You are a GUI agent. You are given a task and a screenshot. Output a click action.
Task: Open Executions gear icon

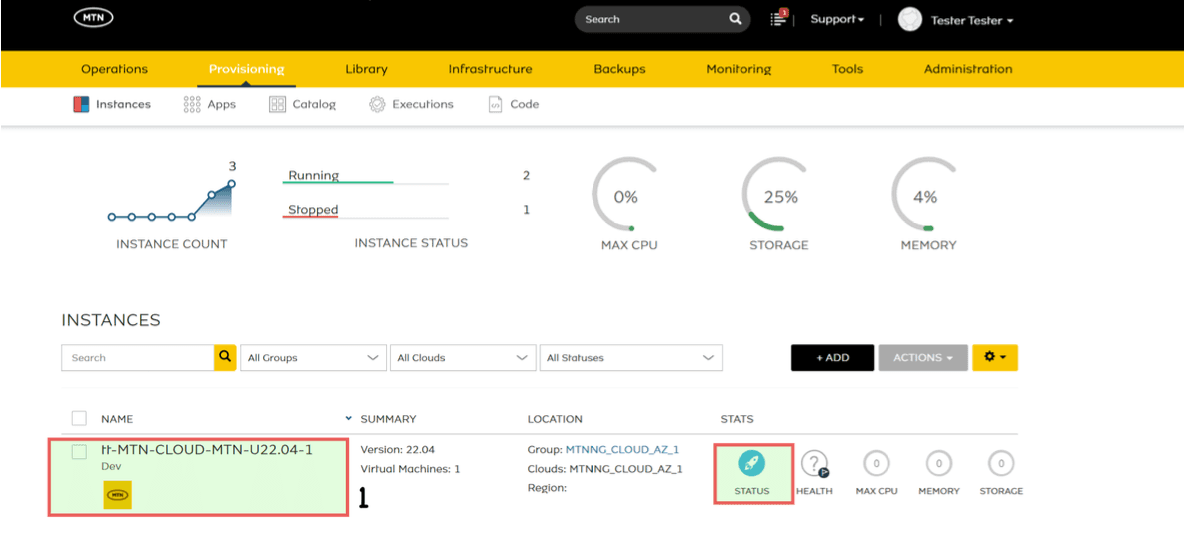pos(377,104)
